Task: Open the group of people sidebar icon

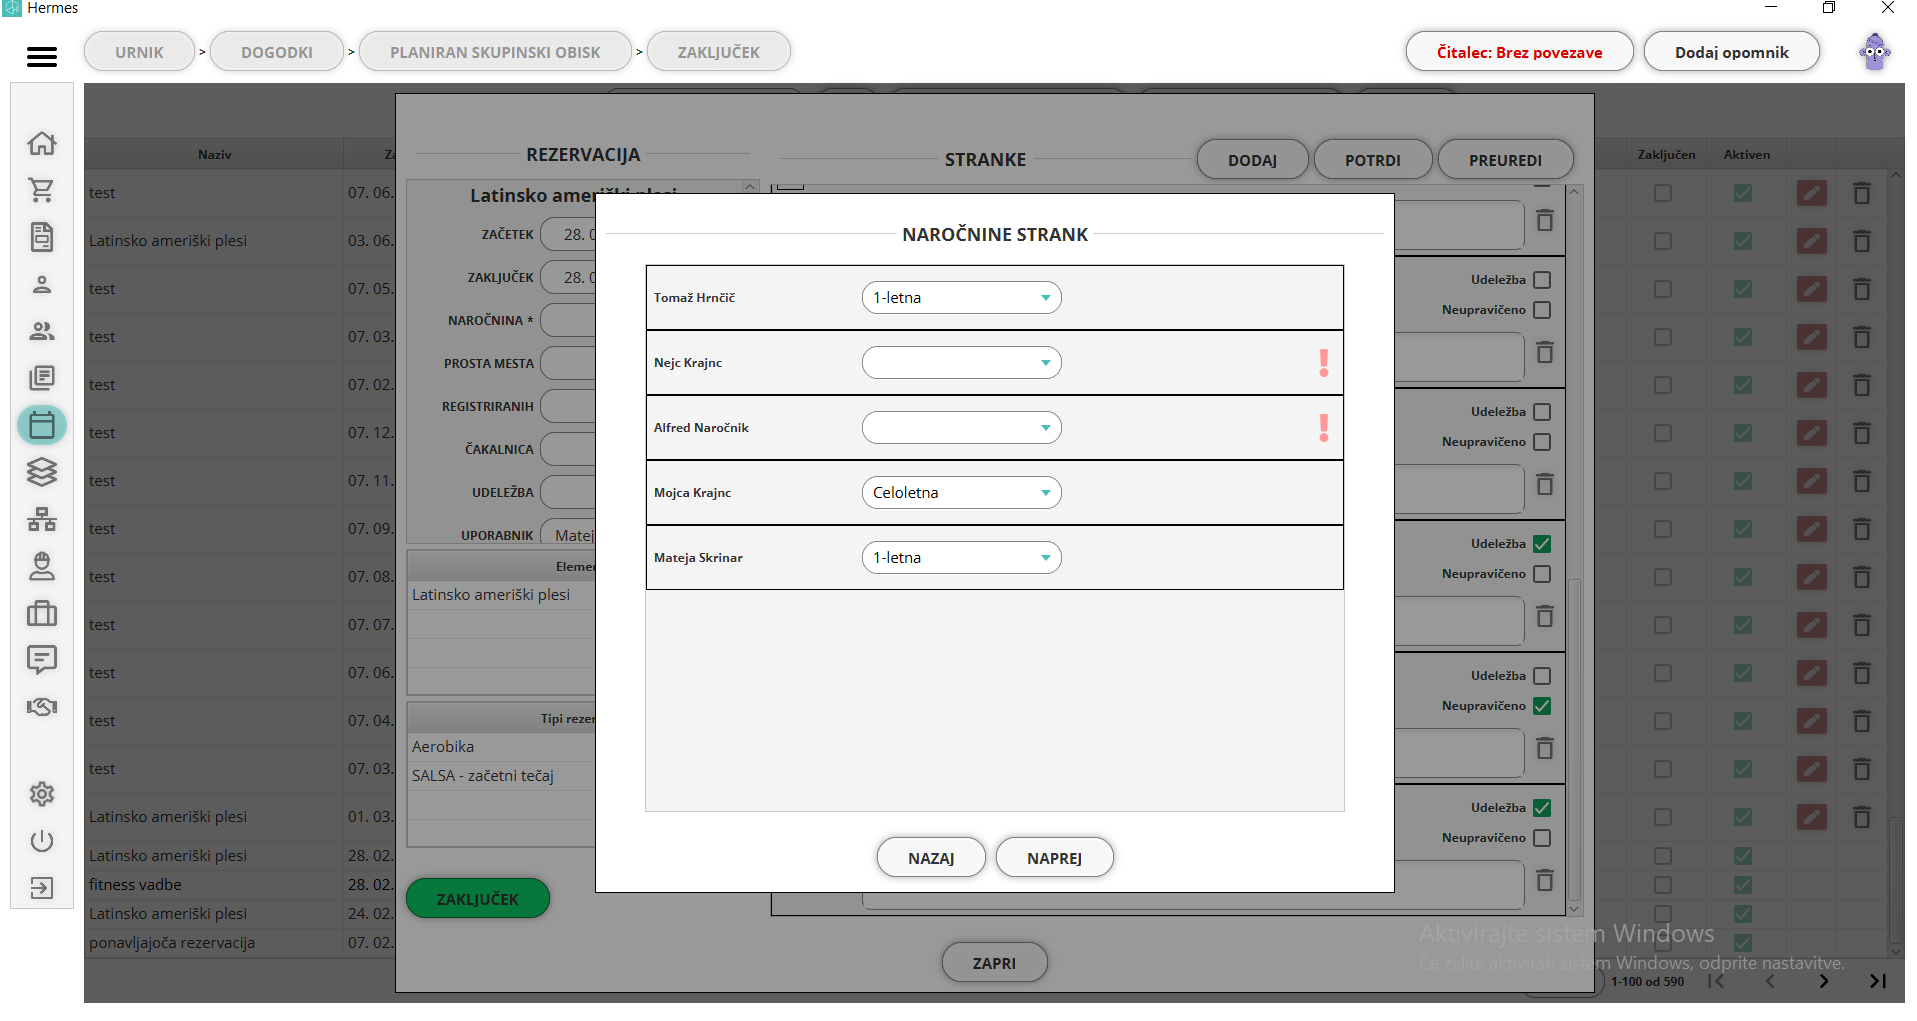Action: 41,331
